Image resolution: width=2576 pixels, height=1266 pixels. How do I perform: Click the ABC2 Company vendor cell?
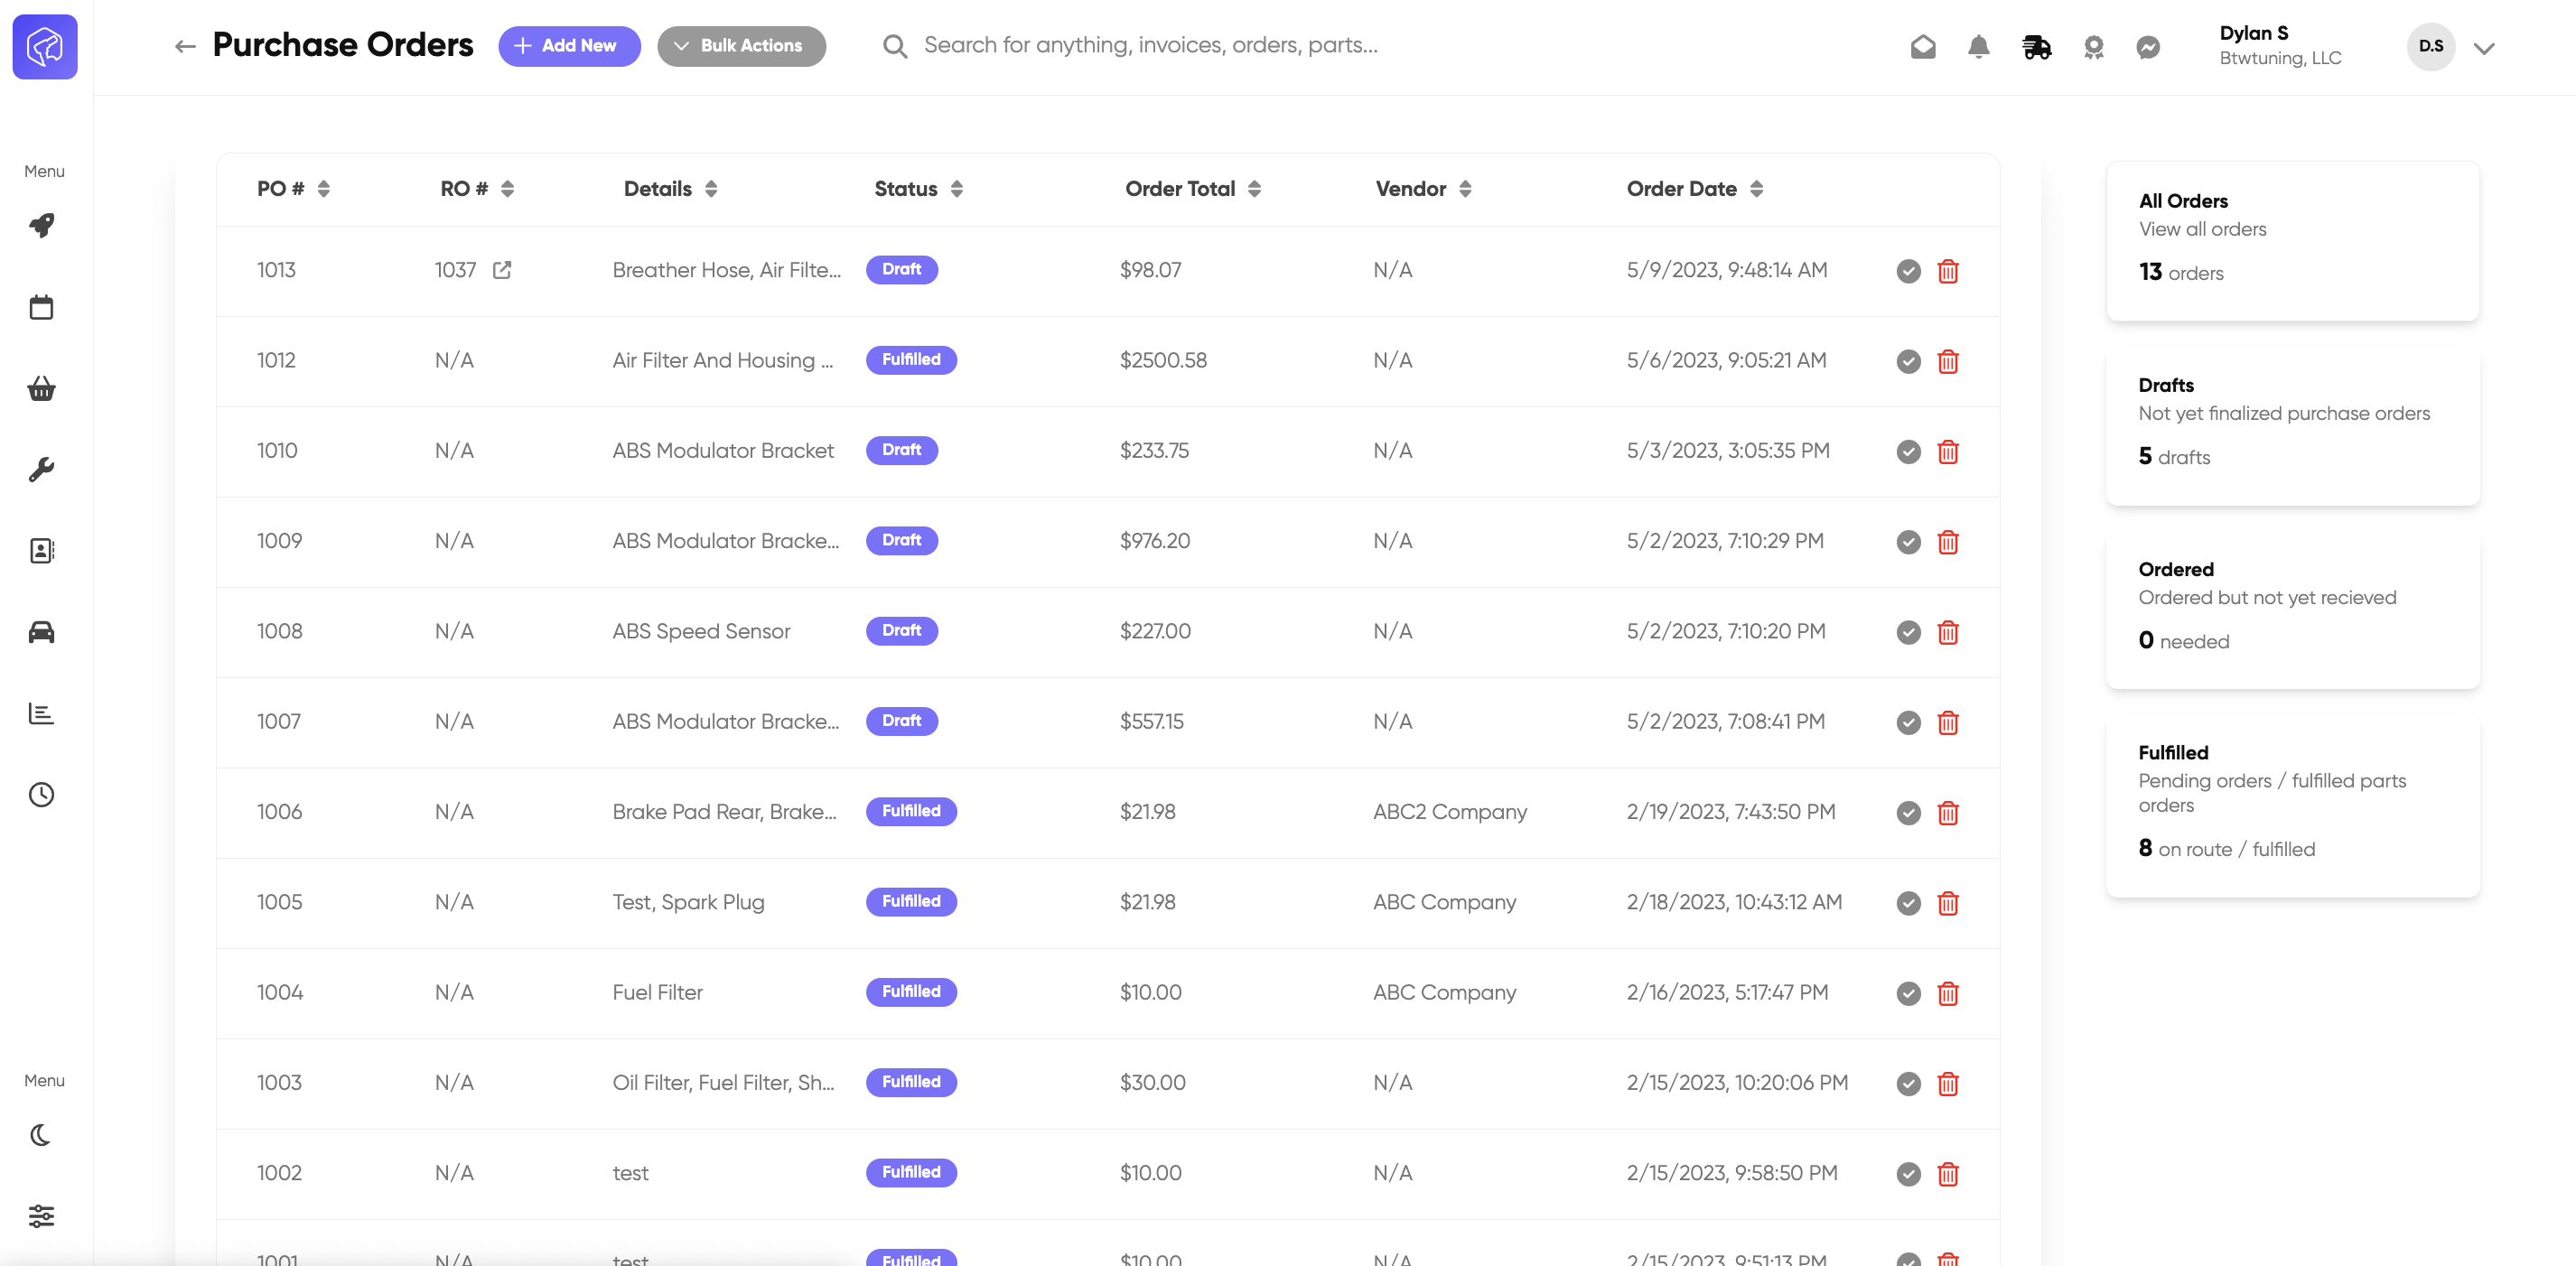[x=1449, y=812]
